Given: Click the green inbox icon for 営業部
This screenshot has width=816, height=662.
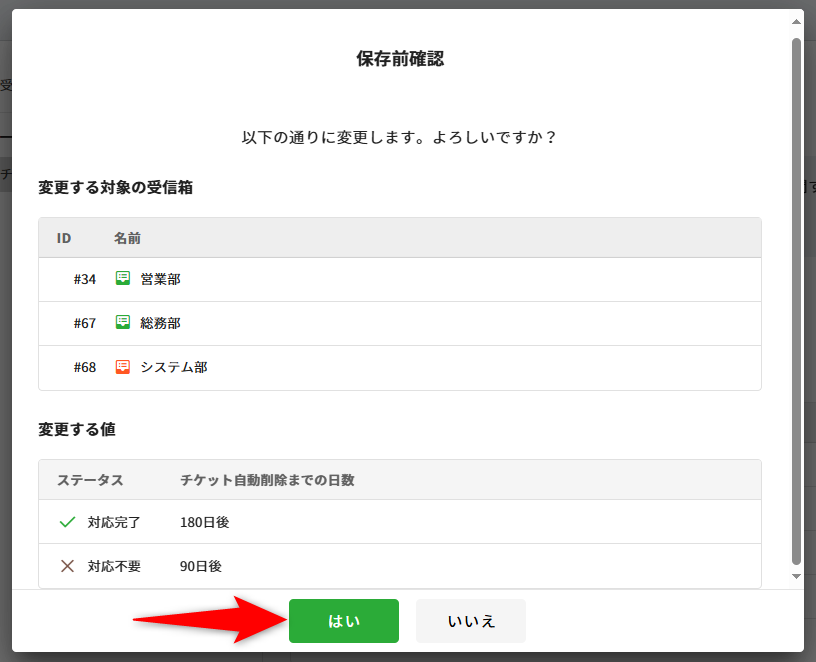Looking at the screenshot, I should tap(123, 279).
